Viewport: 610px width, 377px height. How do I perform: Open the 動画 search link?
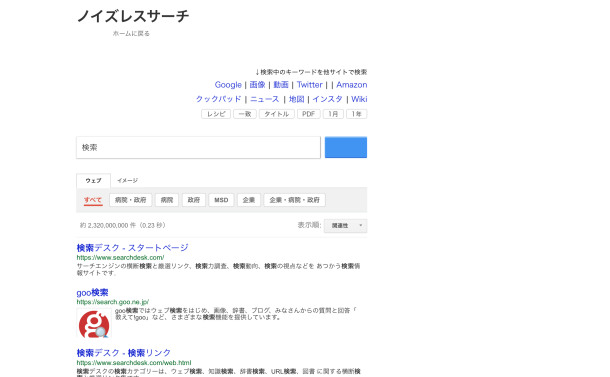point(281,85)
